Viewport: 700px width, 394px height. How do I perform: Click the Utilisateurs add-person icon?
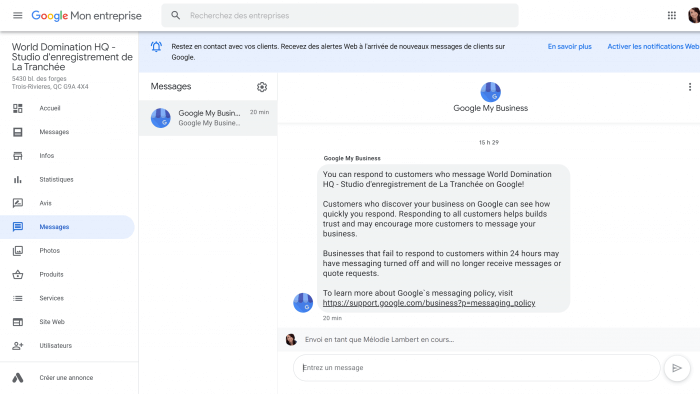click(18, 345)
